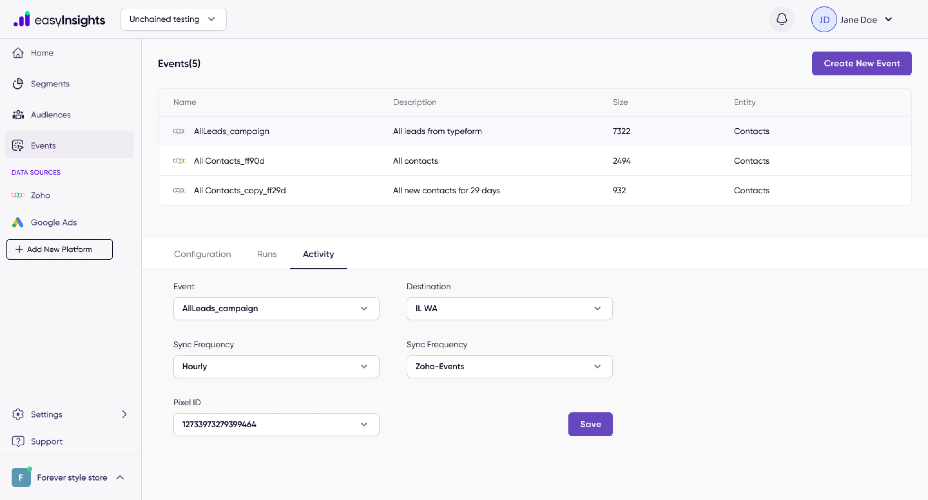Switch to the Configuration tab
The image size is (928, 500).
pyautogui.click(x=202, y=254)
